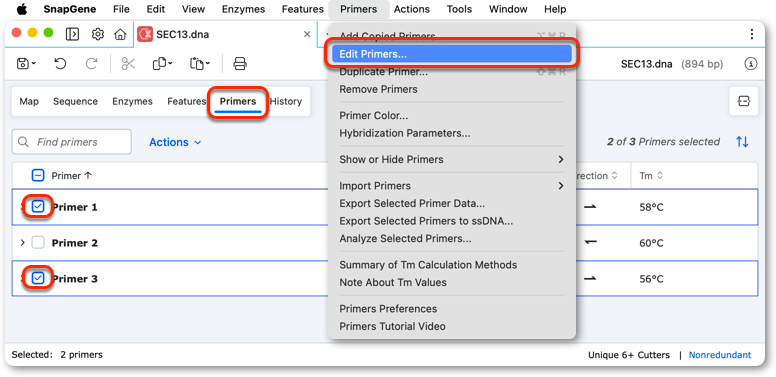776x377 pixels.
Task: Choose Edit Primers... from the menu
Action: [452, 54]
